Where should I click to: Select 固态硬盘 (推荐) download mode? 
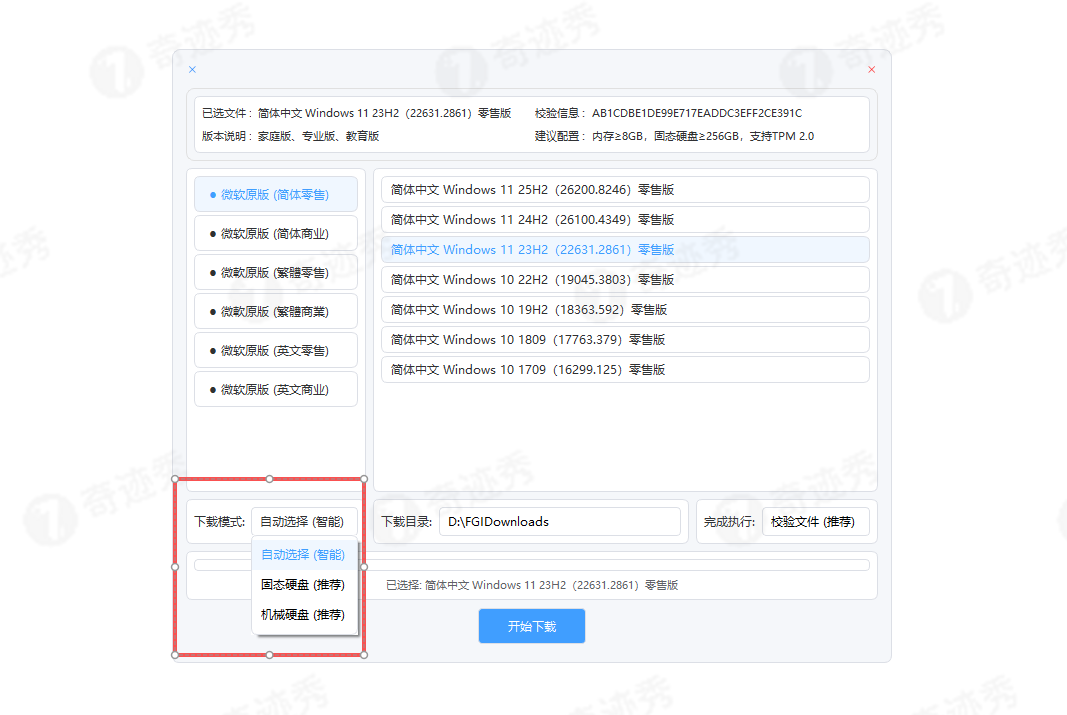pyautogui.click(x=306, y=584)
